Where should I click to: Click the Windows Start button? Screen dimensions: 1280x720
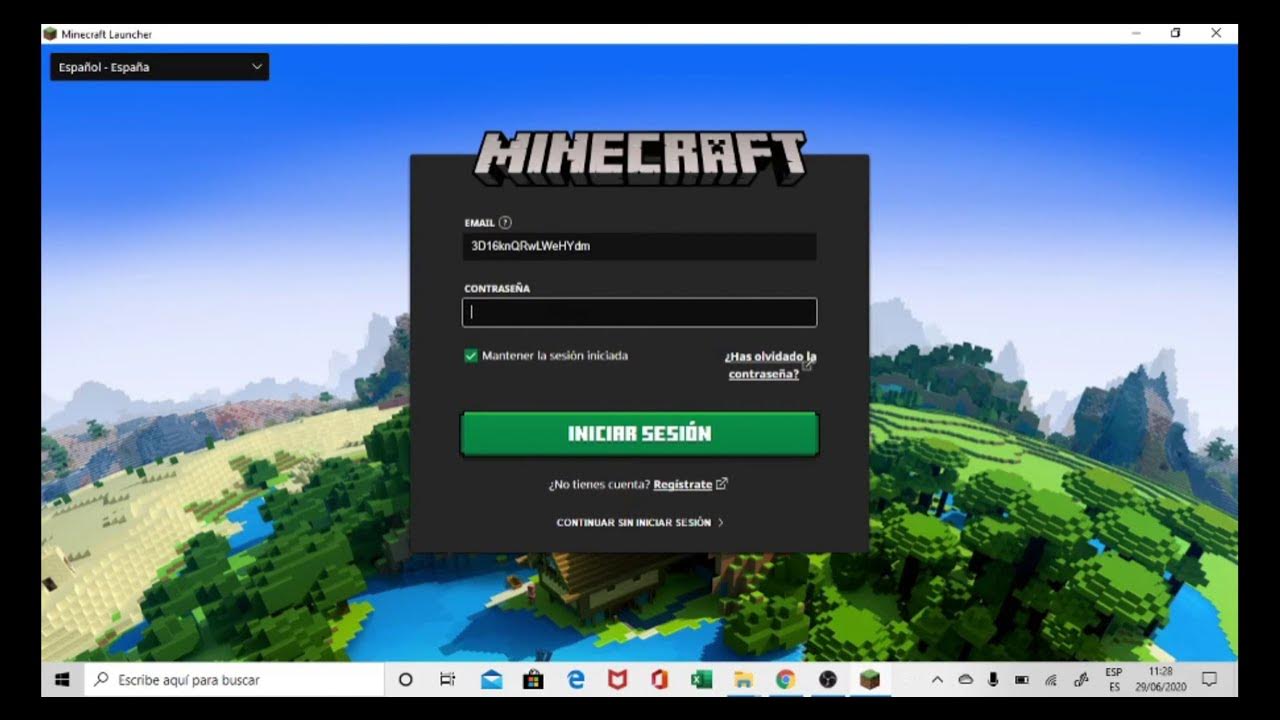(x=62, y=680)
